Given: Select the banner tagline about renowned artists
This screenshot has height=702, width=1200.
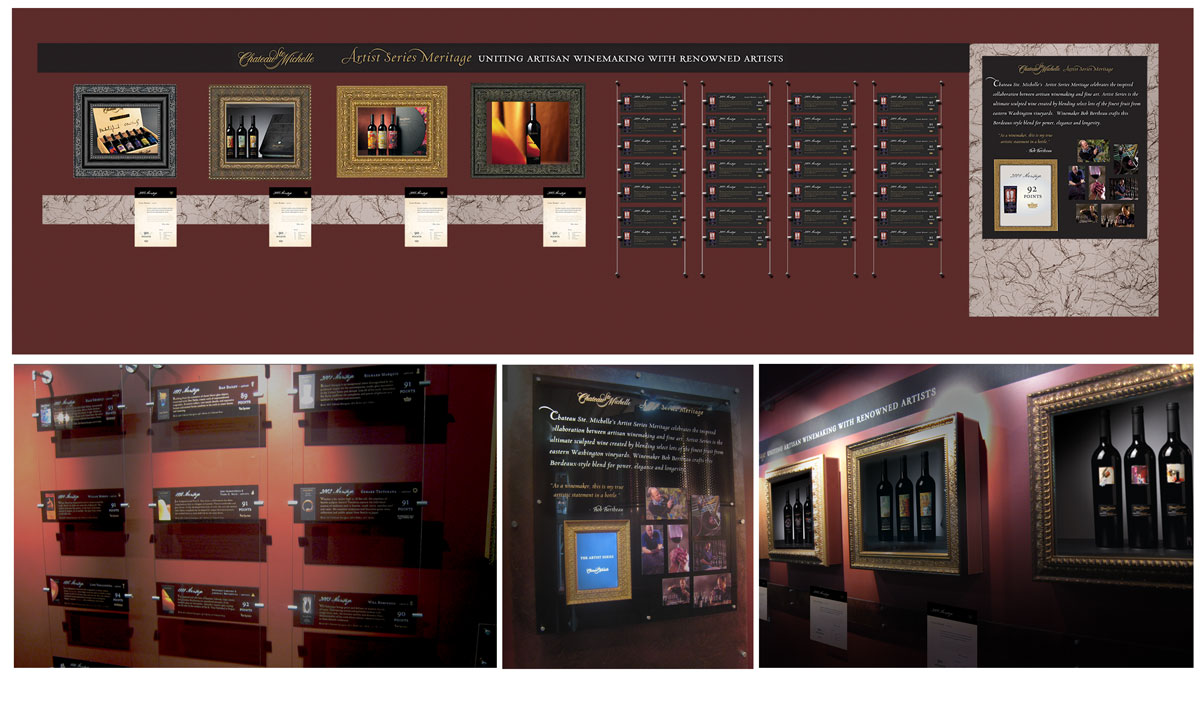Looking at the screenshot, I should [630, 59].
